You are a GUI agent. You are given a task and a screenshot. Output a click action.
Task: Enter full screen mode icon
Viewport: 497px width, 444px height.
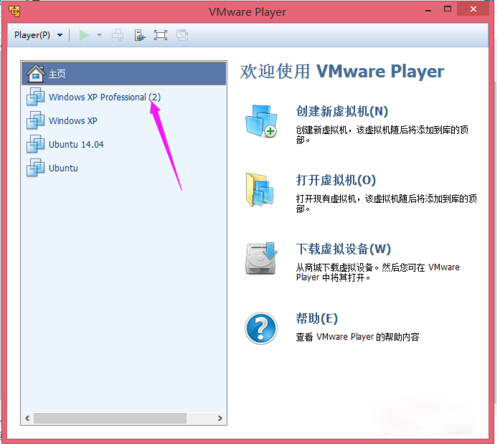pyautogui.click(x=160, y=35)
